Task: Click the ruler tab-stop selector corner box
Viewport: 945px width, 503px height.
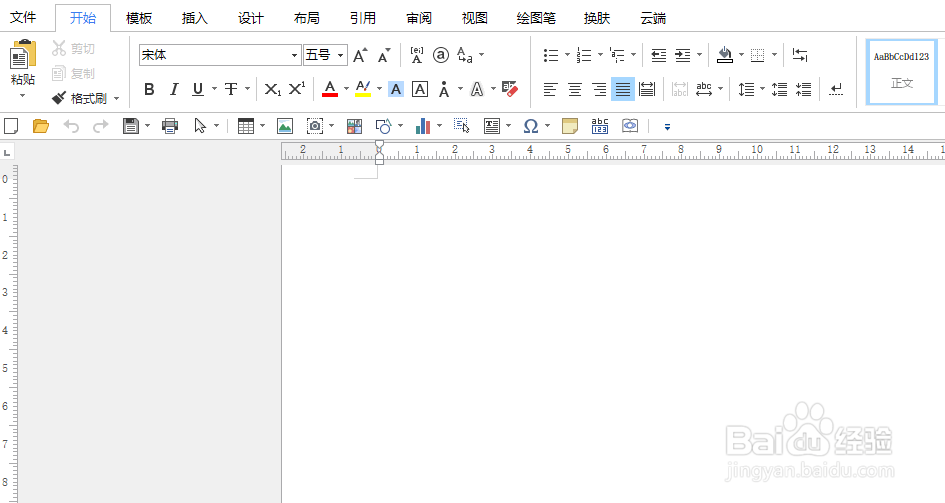Action: pyautogui.click(x=7, y=152)
